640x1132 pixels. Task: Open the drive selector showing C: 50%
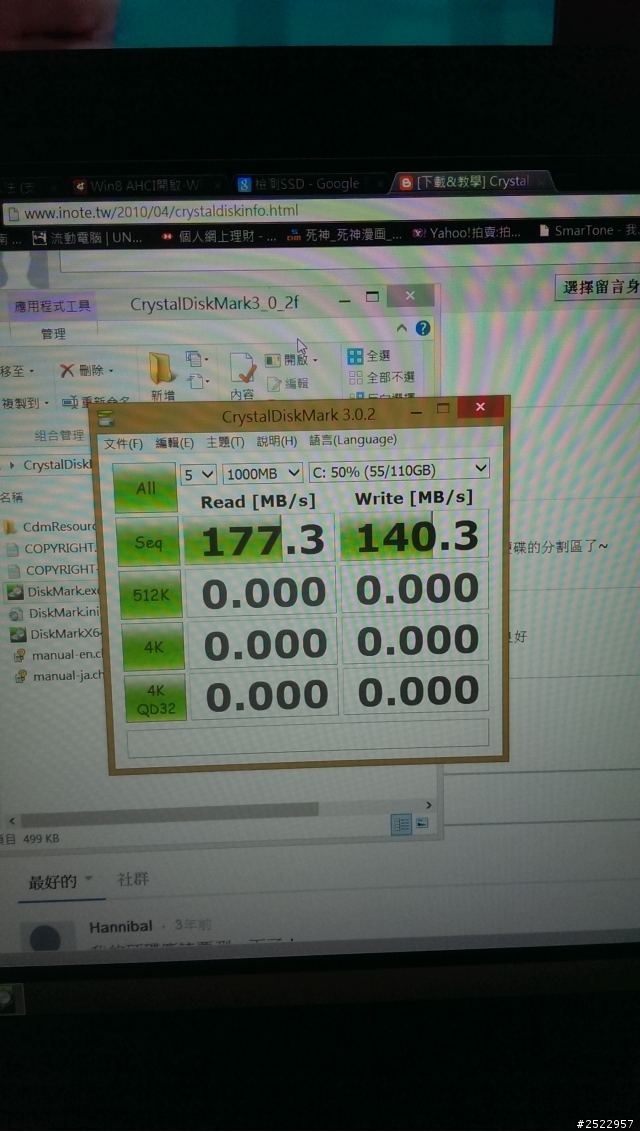click(x=399, y=470)
